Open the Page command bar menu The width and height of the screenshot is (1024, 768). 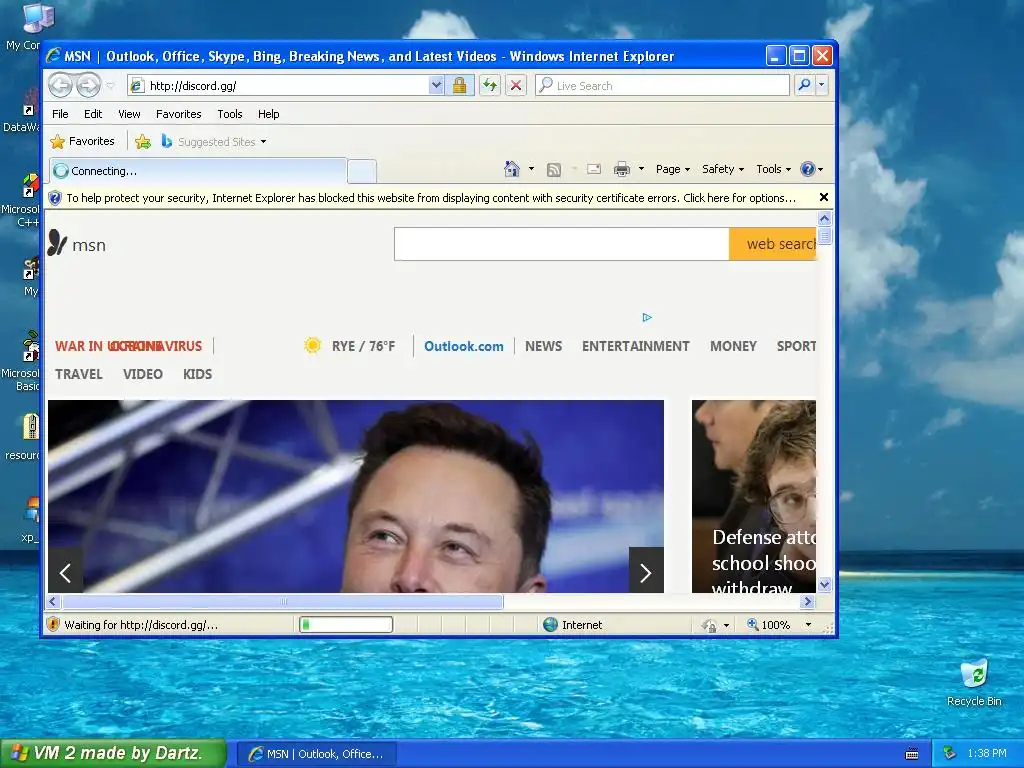click(673, 169)
